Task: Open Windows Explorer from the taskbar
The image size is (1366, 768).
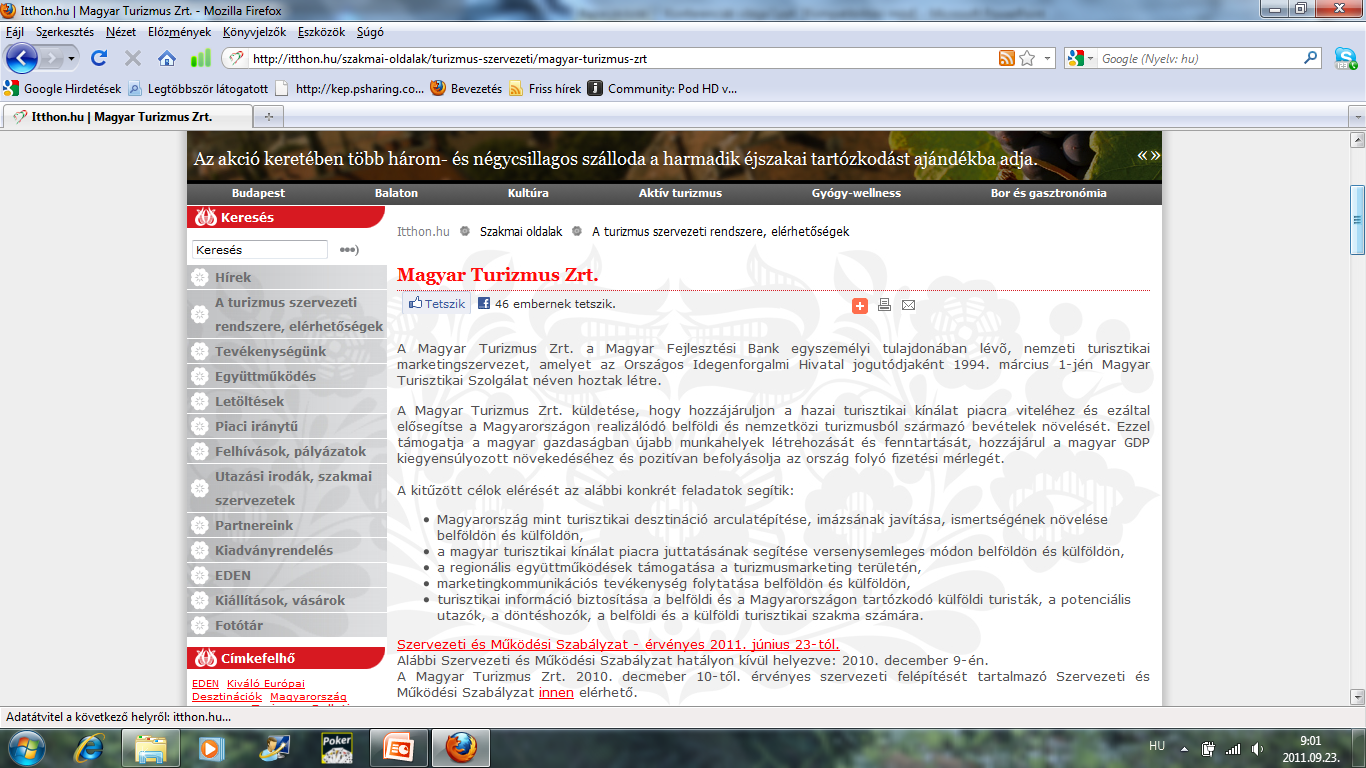Action: [x=151, y=747]
